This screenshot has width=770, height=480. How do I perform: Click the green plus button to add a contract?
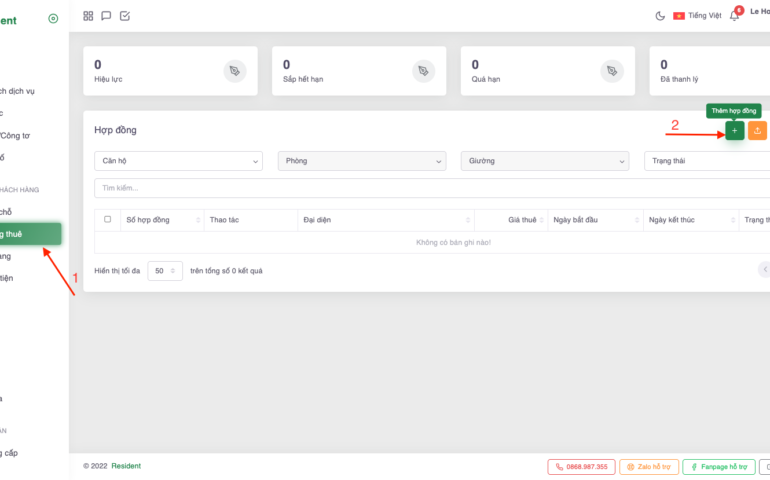(734, 131)
